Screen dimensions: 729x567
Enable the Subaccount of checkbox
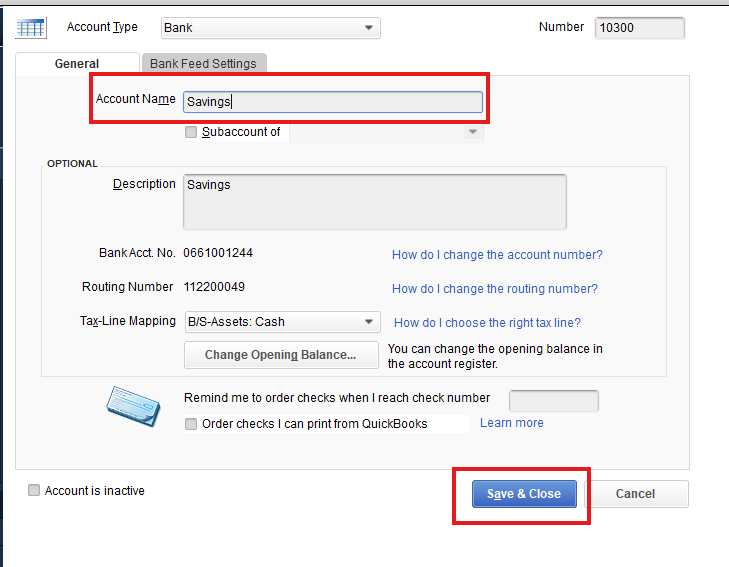pyautogui.click(x=191, y=132)
